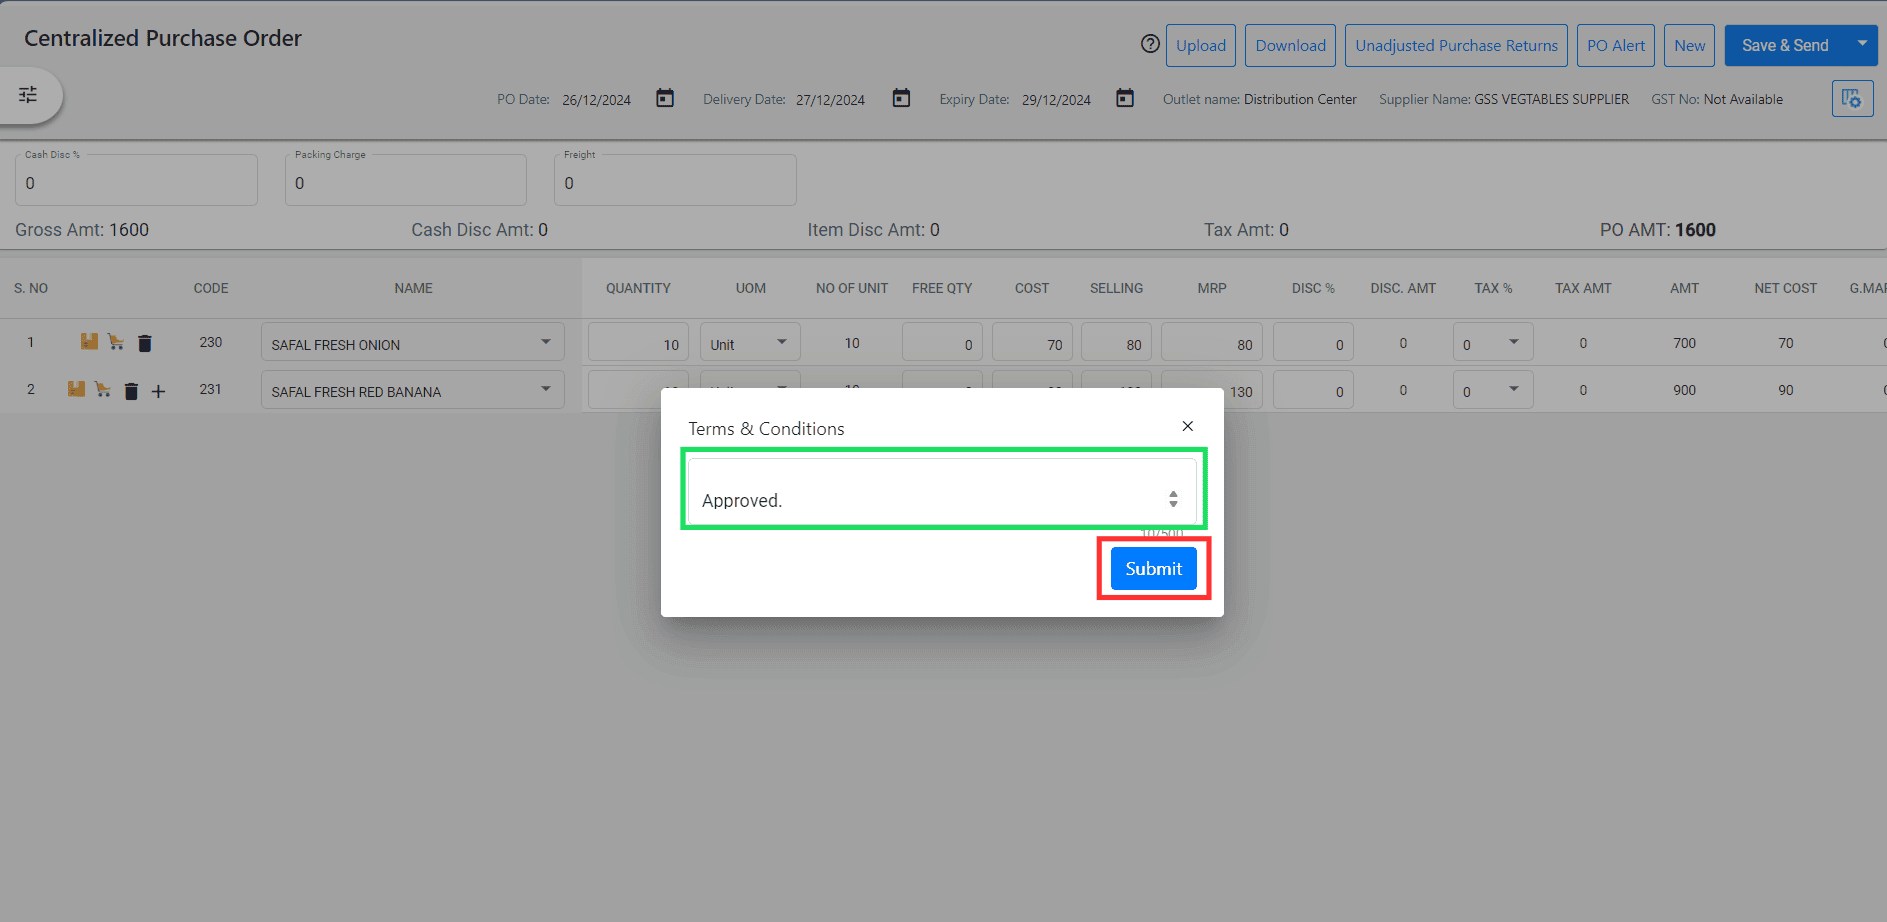This screenshot has height=922, width=1887.
Task: Open the PO Date calendar picker
Action: pyautogui.click(x=665, y=98)
